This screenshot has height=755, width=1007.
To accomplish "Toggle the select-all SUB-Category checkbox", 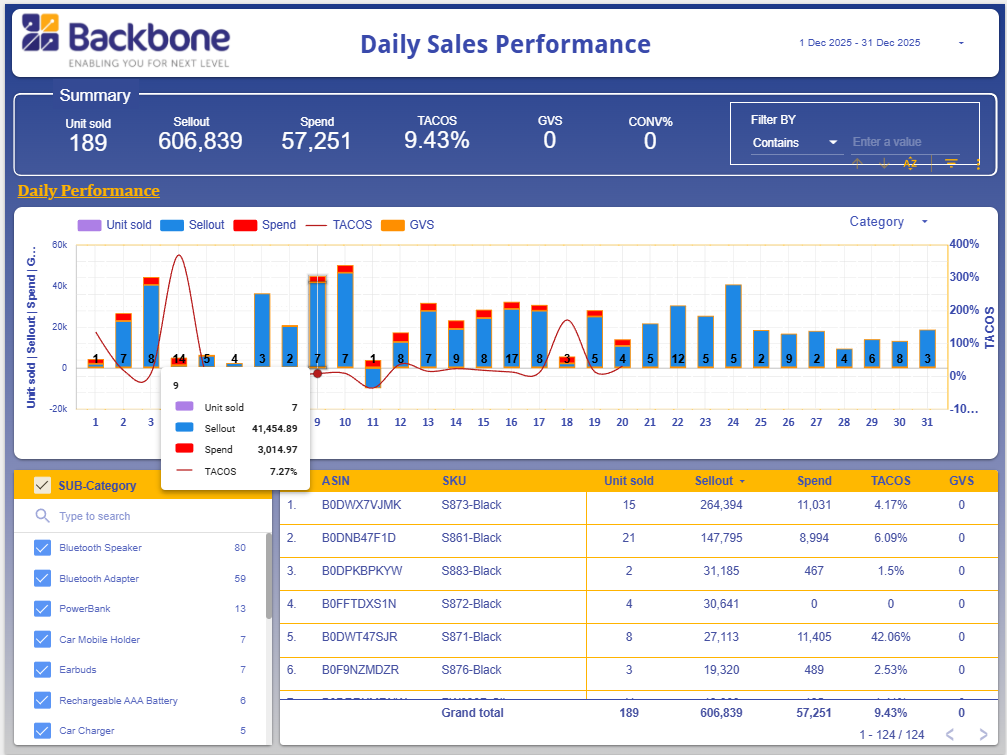I will coord(42,486).
